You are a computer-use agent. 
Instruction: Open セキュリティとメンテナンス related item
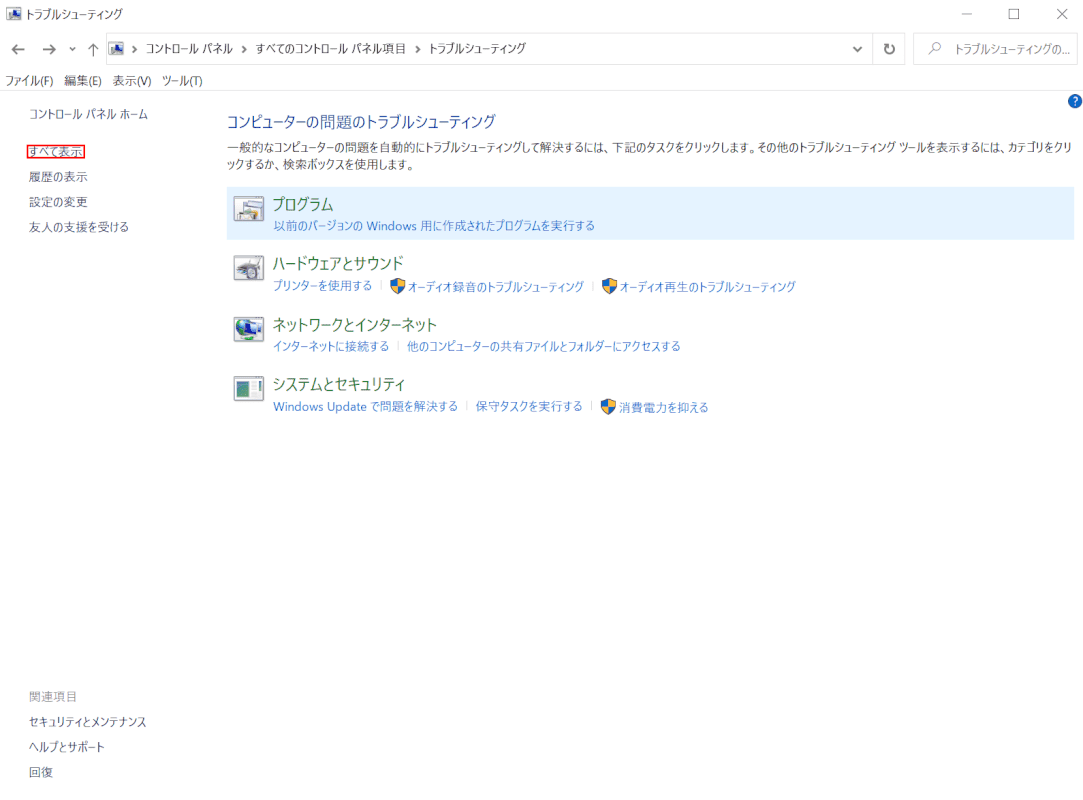click(88, 722)
